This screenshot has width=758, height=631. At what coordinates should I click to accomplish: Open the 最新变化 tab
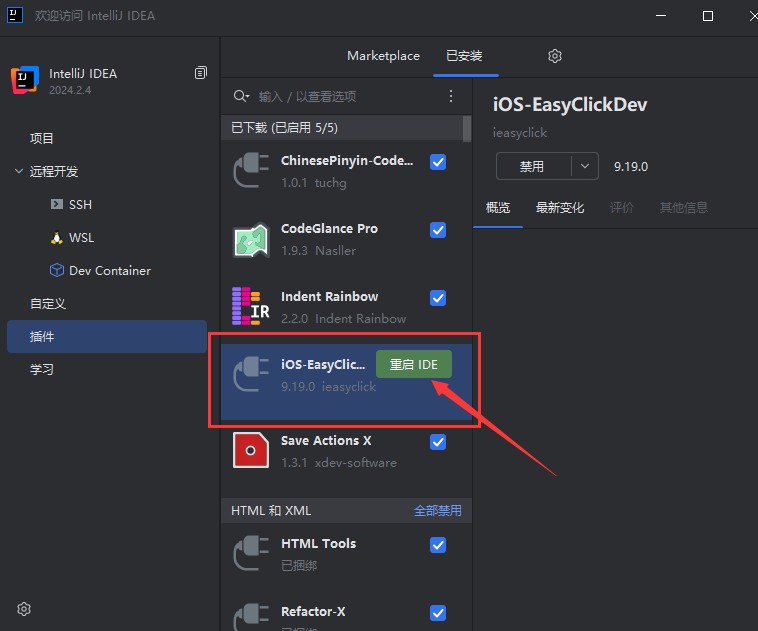[x=560, y=208]
